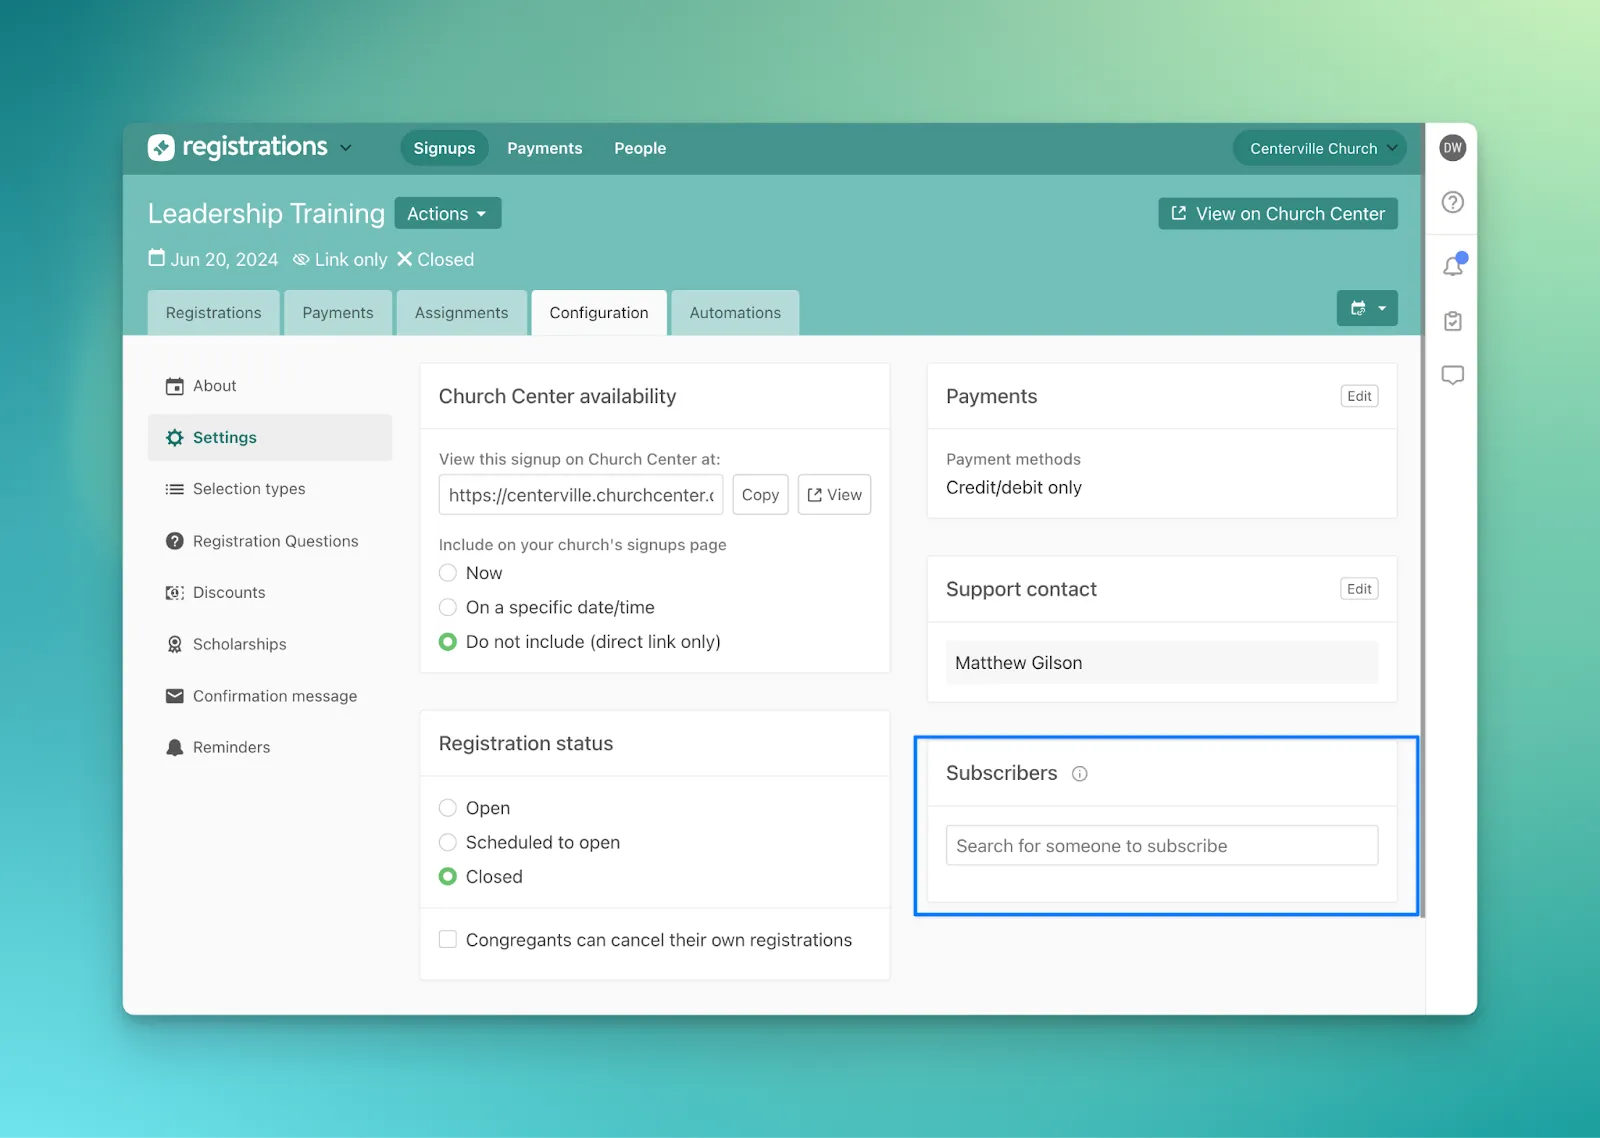This screenshot has height=1138, width=1600.
Task: Go to Payments in top navigation
Action: point(544,148)
